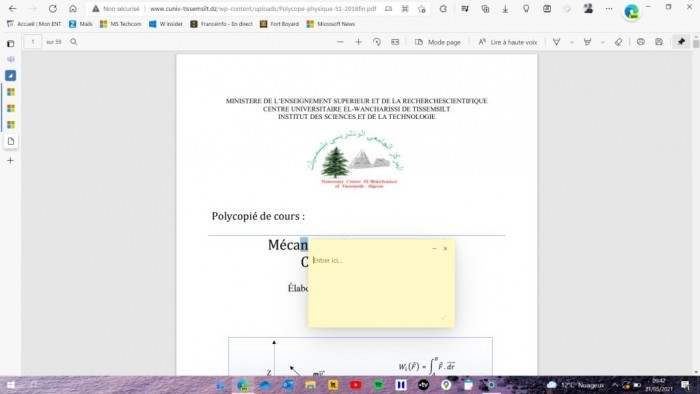700x394 pixels.
Task: Open the MS Techcom bookmark
Action: [x=121, y=24]
